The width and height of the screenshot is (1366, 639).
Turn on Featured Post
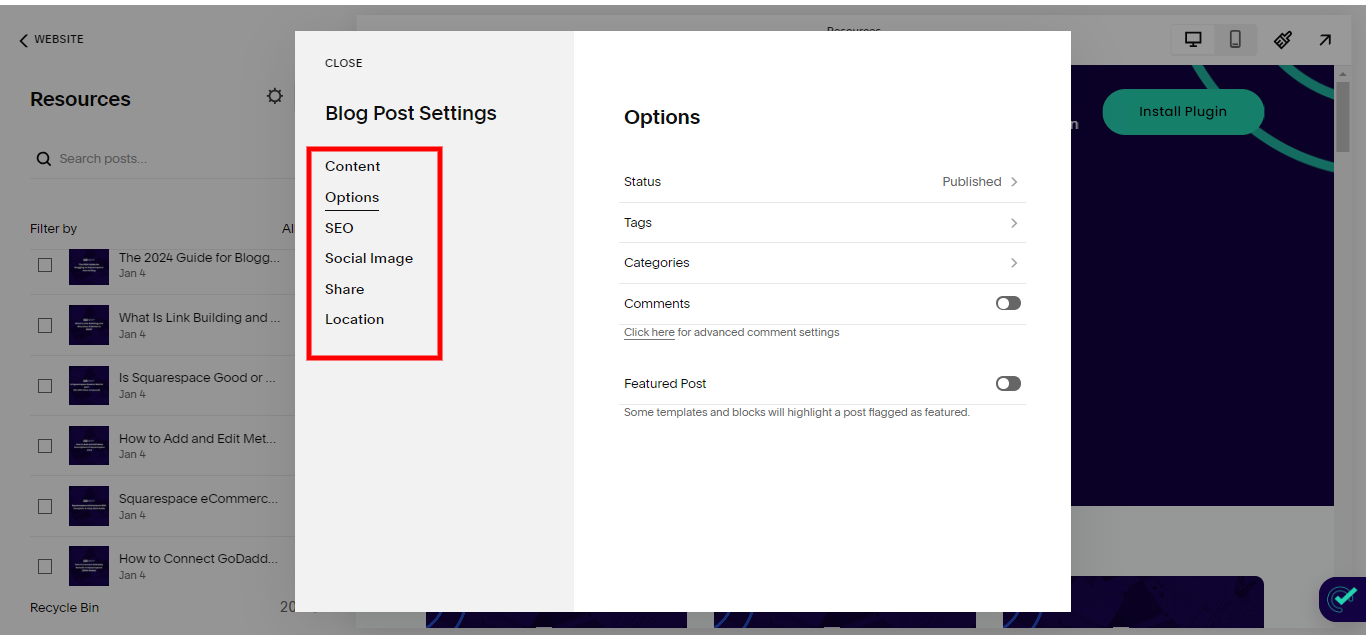point(1007,383)
